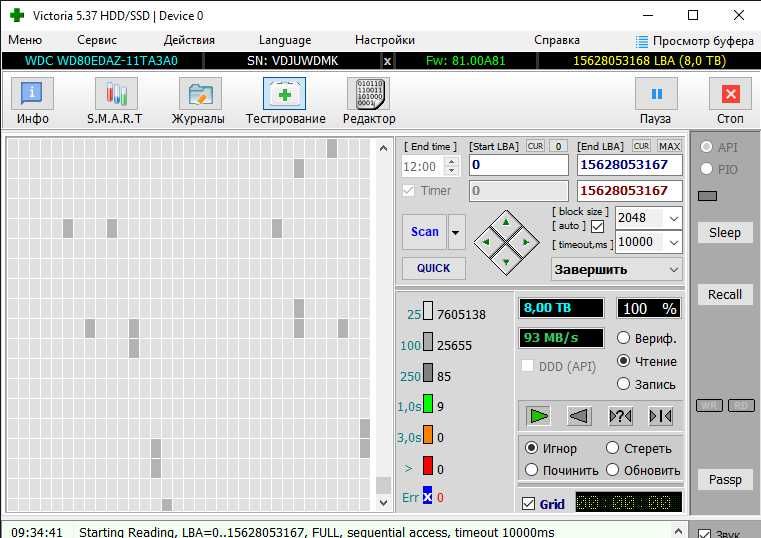Click into the Start LBA input field
The height and width of the screenshot is (538, 761).
(x=519, y=165)
